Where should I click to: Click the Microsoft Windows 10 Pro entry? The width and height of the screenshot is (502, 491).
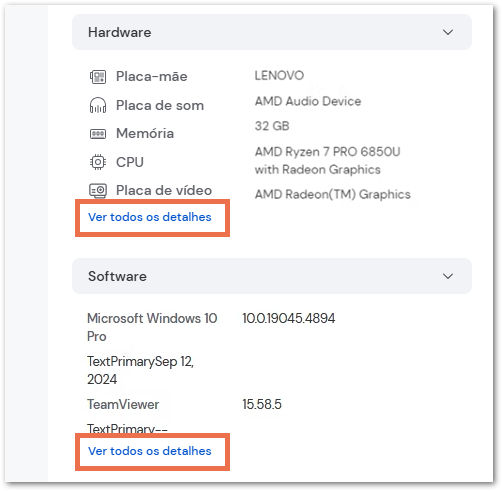point(152,327)
